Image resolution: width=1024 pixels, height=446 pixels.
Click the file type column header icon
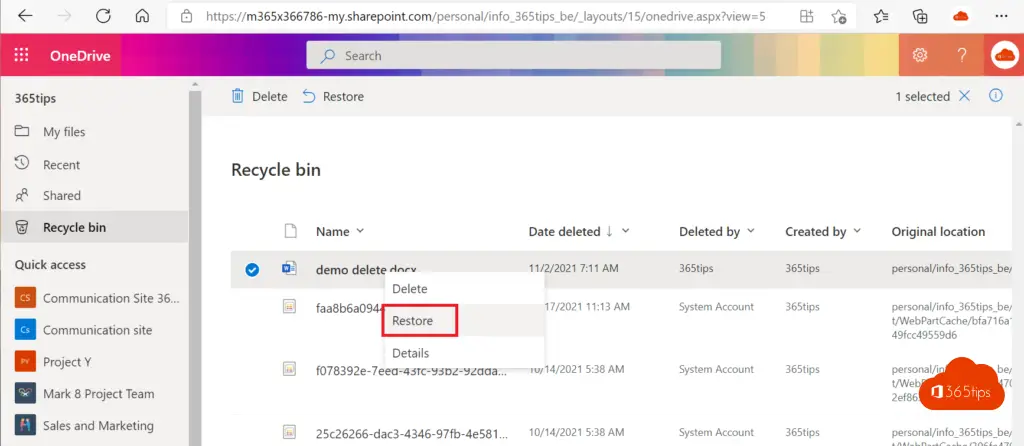(x=290, y=231)
